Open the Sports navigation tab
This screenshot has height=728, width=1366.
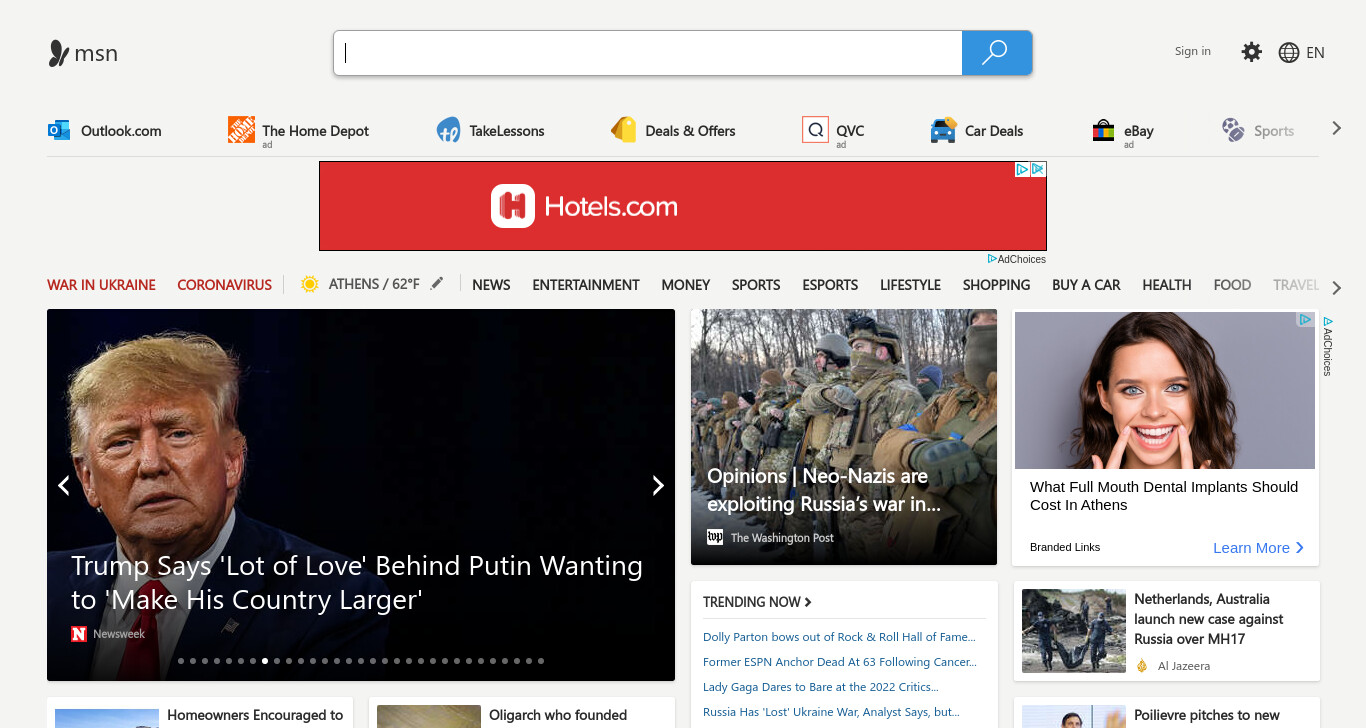tap(756, 285)
